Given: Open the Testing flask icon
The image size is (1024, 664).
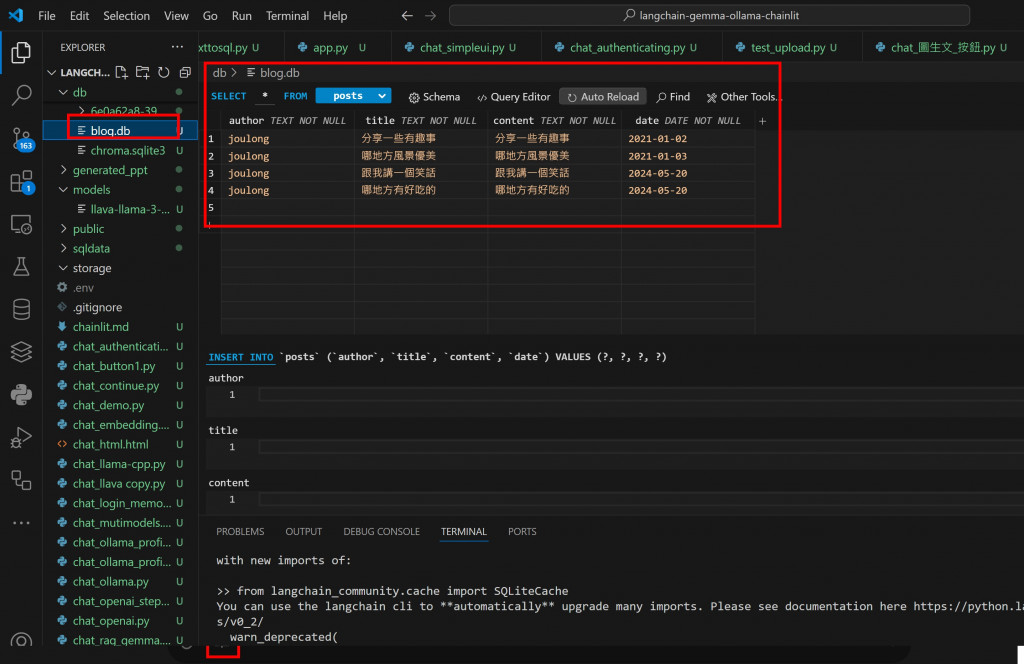Looking at the screenshot, I should [x=21, y=266].
